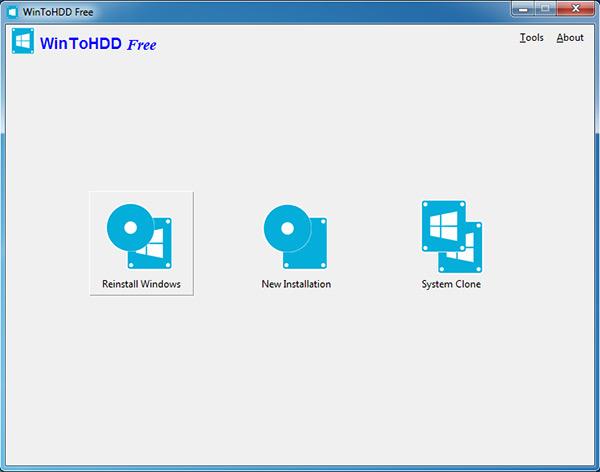
Task: Click the New Installation label text
Action: 296,284
